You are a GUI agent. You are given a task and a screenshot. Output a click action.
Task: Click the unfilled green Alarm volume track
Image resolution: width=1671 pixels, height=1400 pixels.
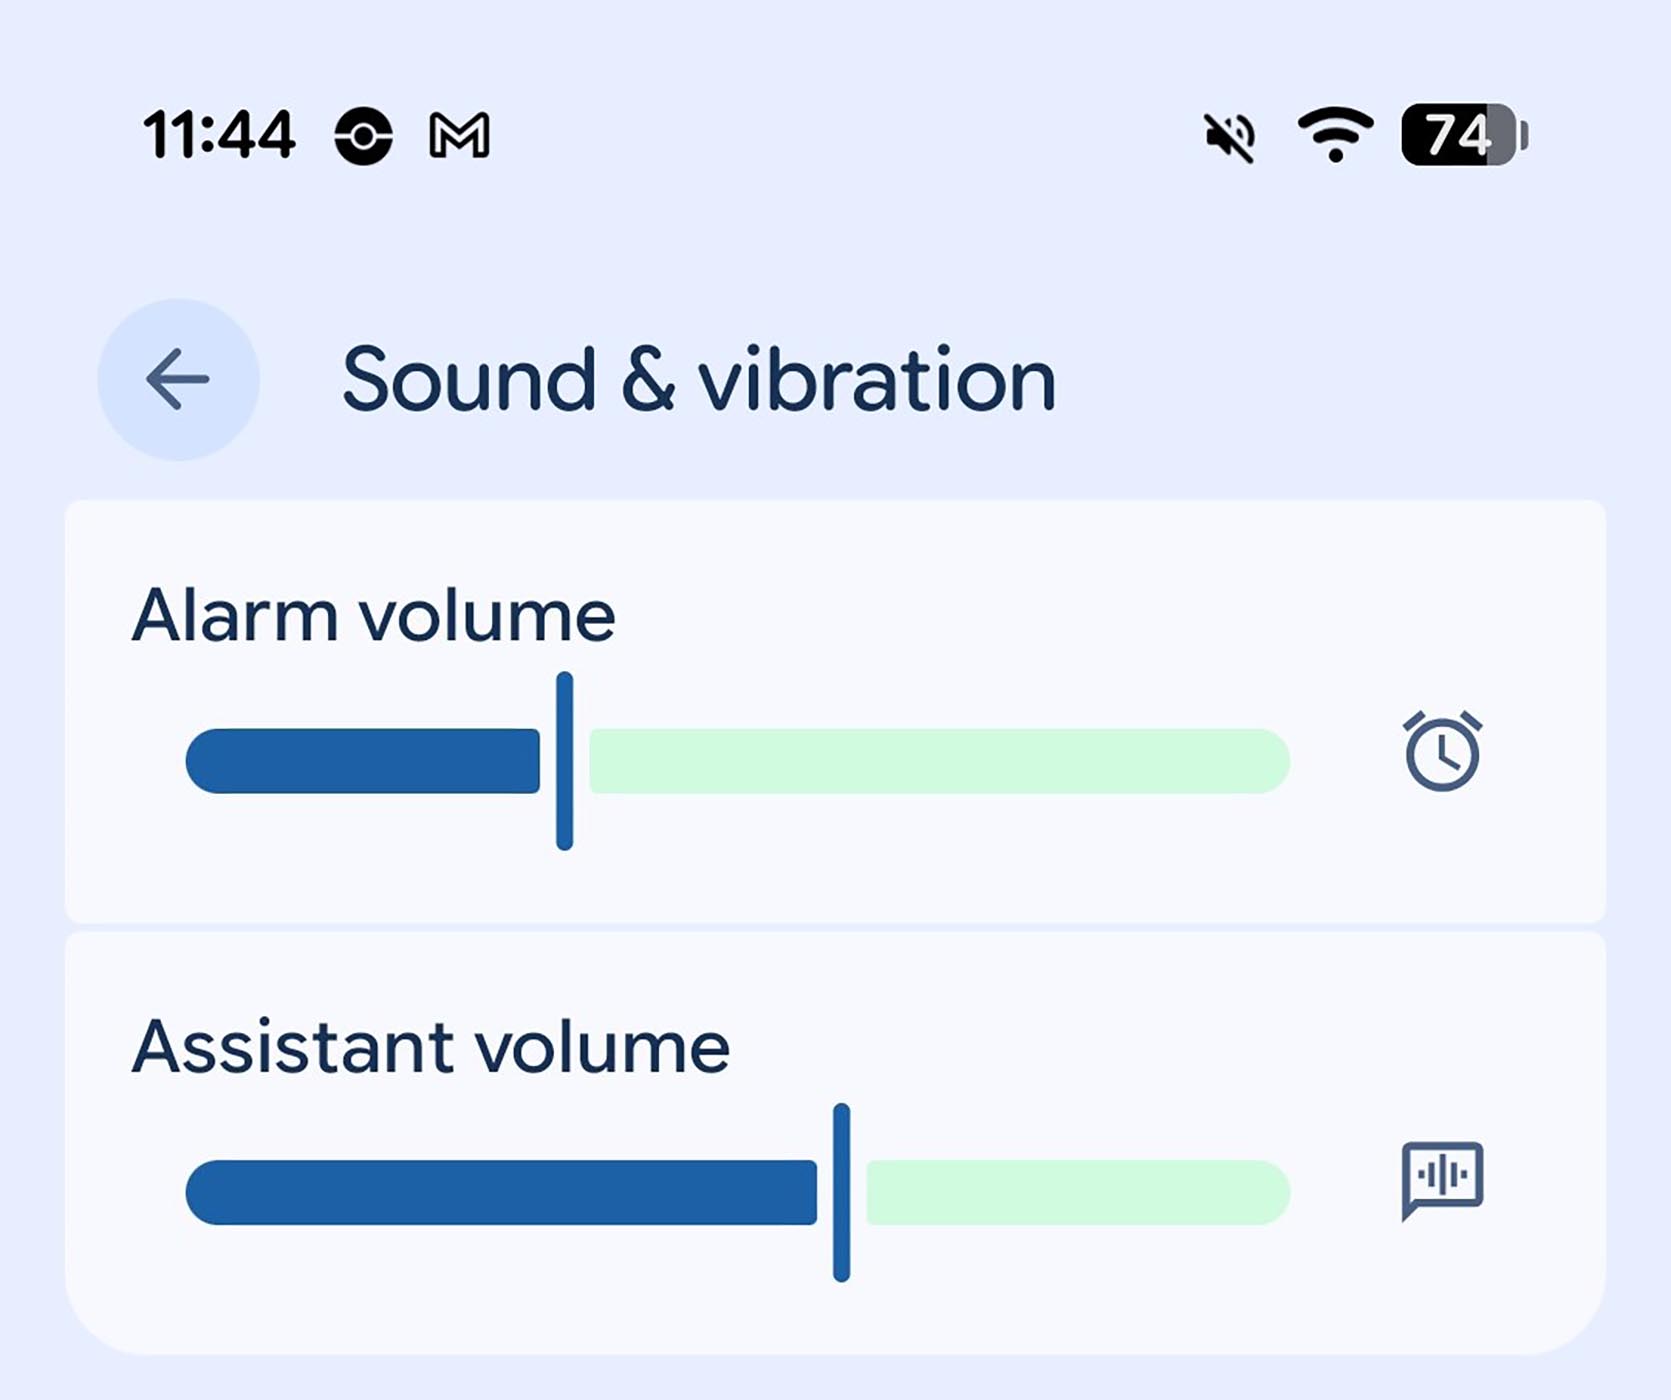(938, 761)
